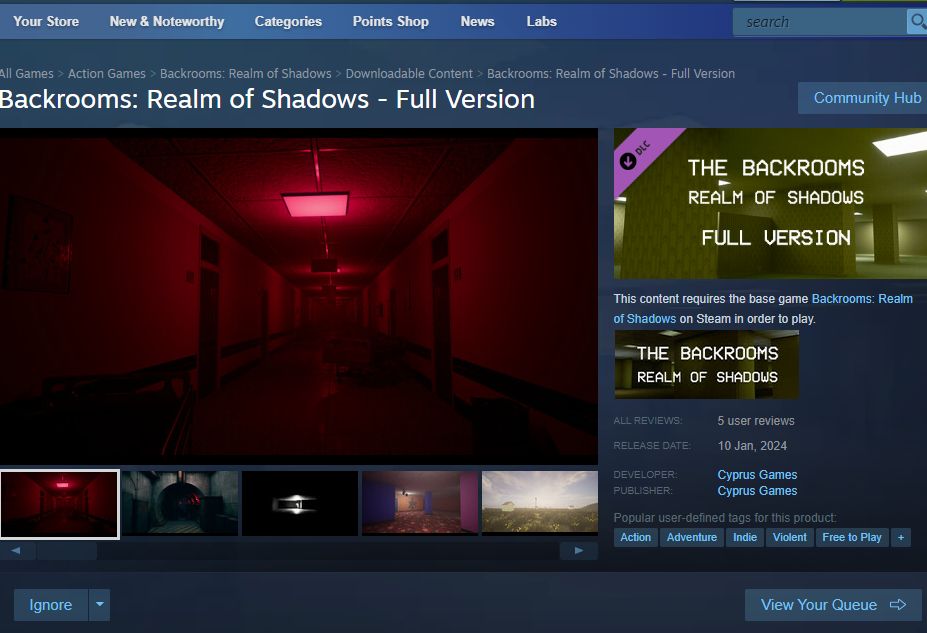
Task: Go to Points Shop
Action: [x=391, y=21]
